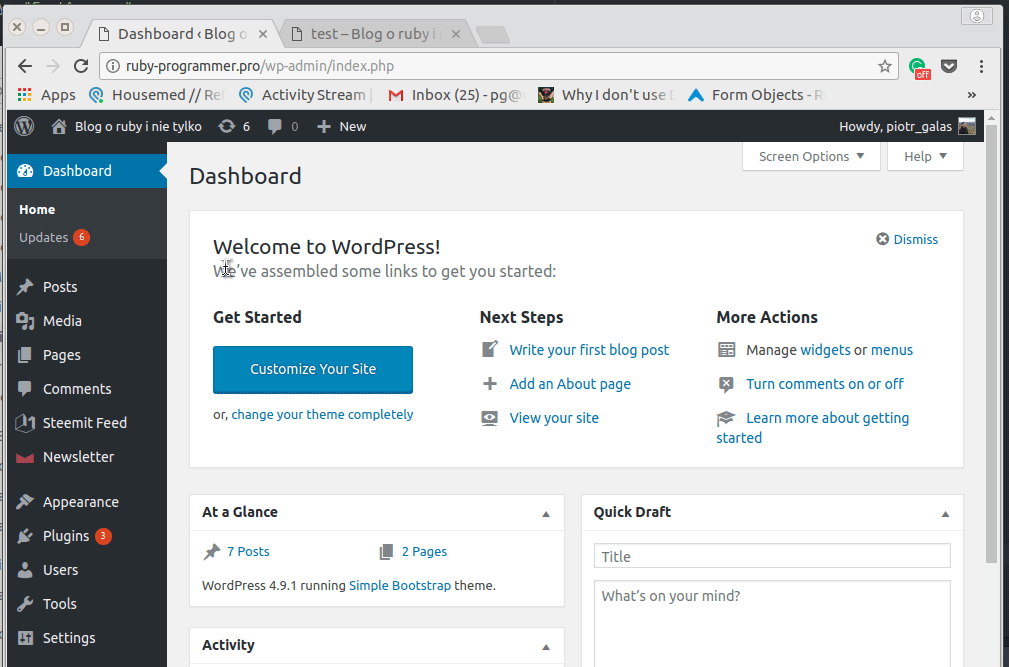The image size is (1009, 667).
Task: Show more bookmarks with the chevron
Action: tap(972, 95)
